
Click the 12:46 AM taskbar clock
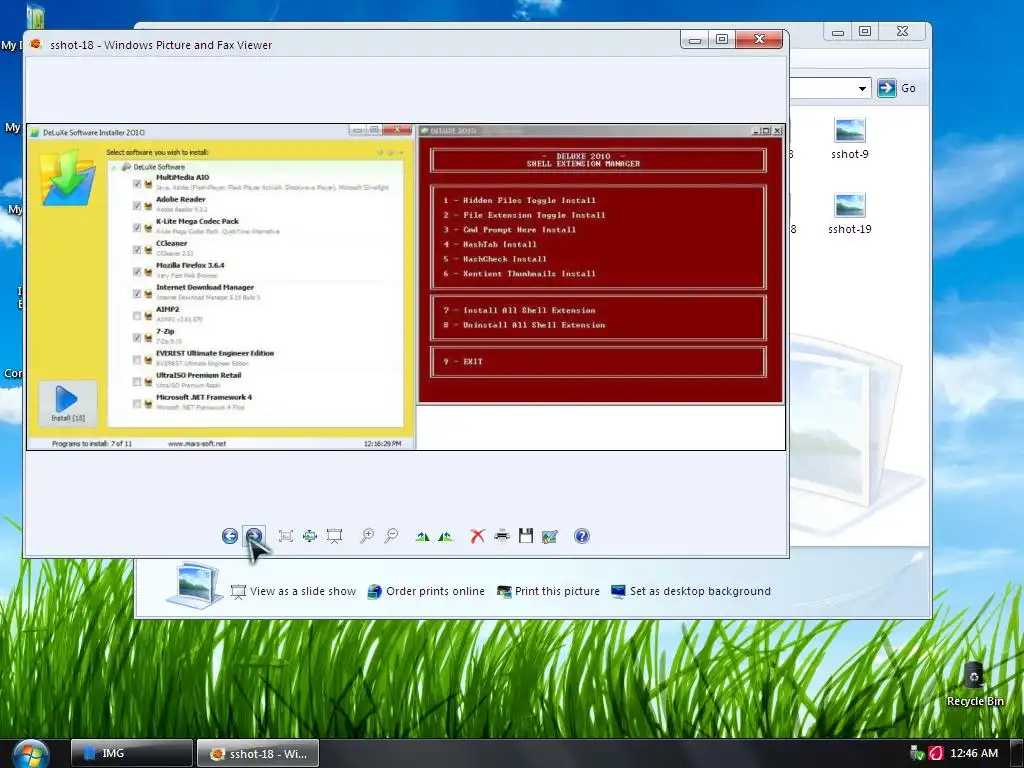[x=974, y=753]
